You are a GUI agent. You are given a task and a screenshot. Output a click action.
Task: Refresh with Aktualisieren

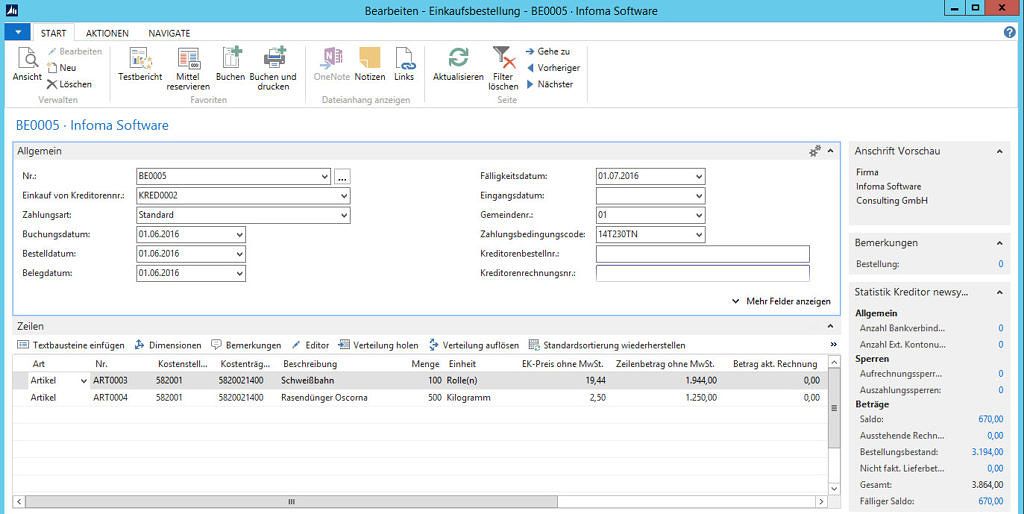pos(458,64)
